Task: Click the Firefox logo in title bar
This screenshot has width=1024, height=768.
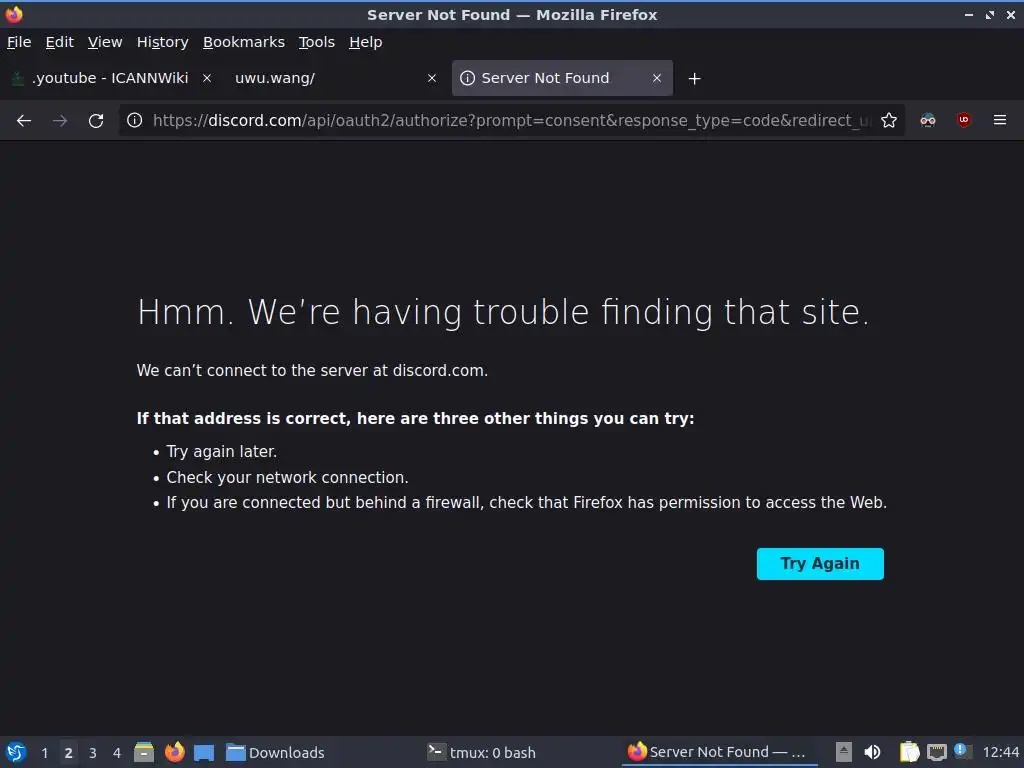Action: point(14,14)
